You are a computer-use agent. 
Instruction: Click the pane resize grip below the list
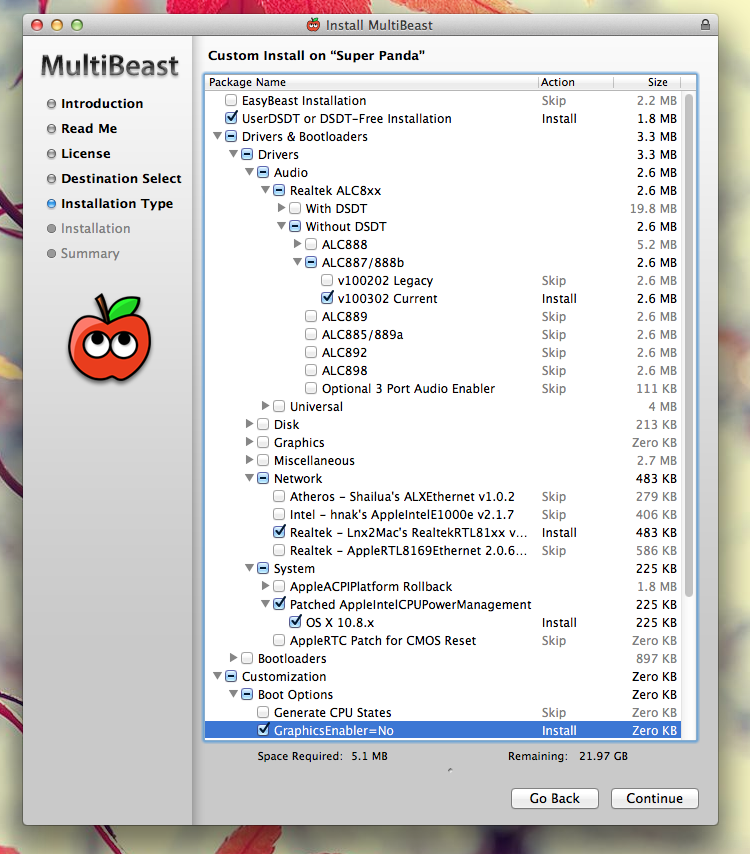pos(450,770)
